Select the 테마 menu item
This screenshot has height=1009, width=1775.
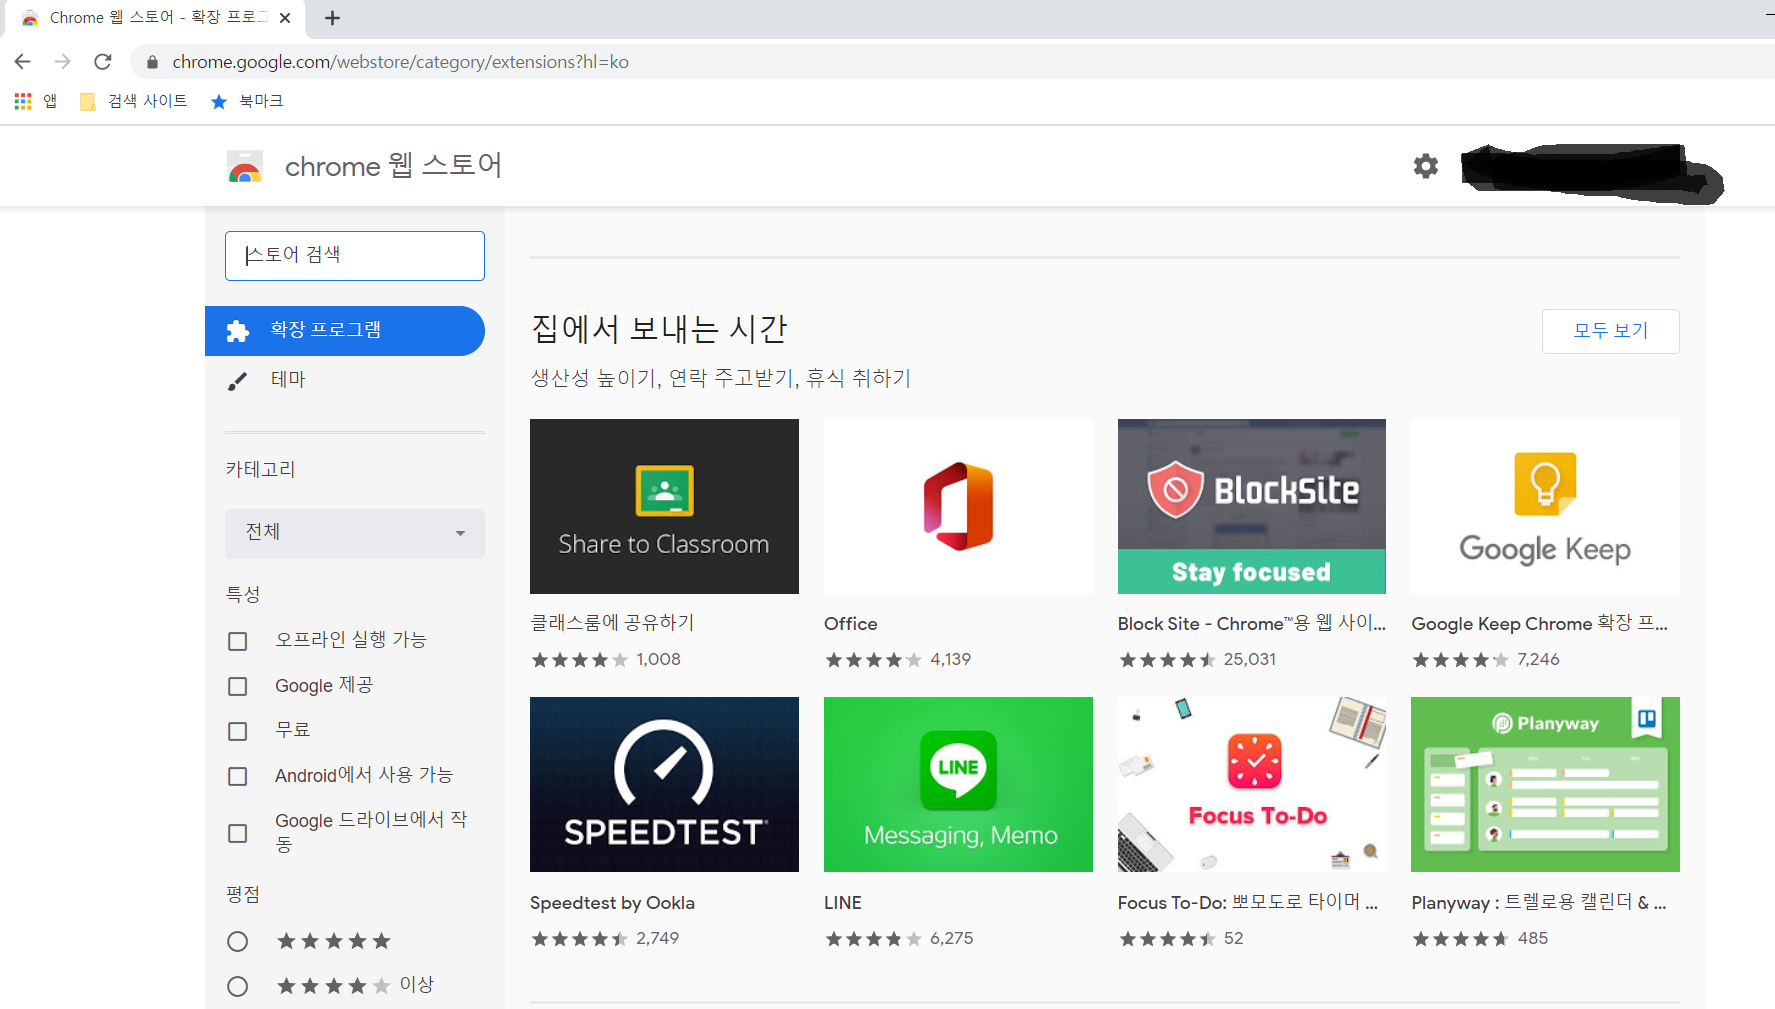(x=345, y=381)
